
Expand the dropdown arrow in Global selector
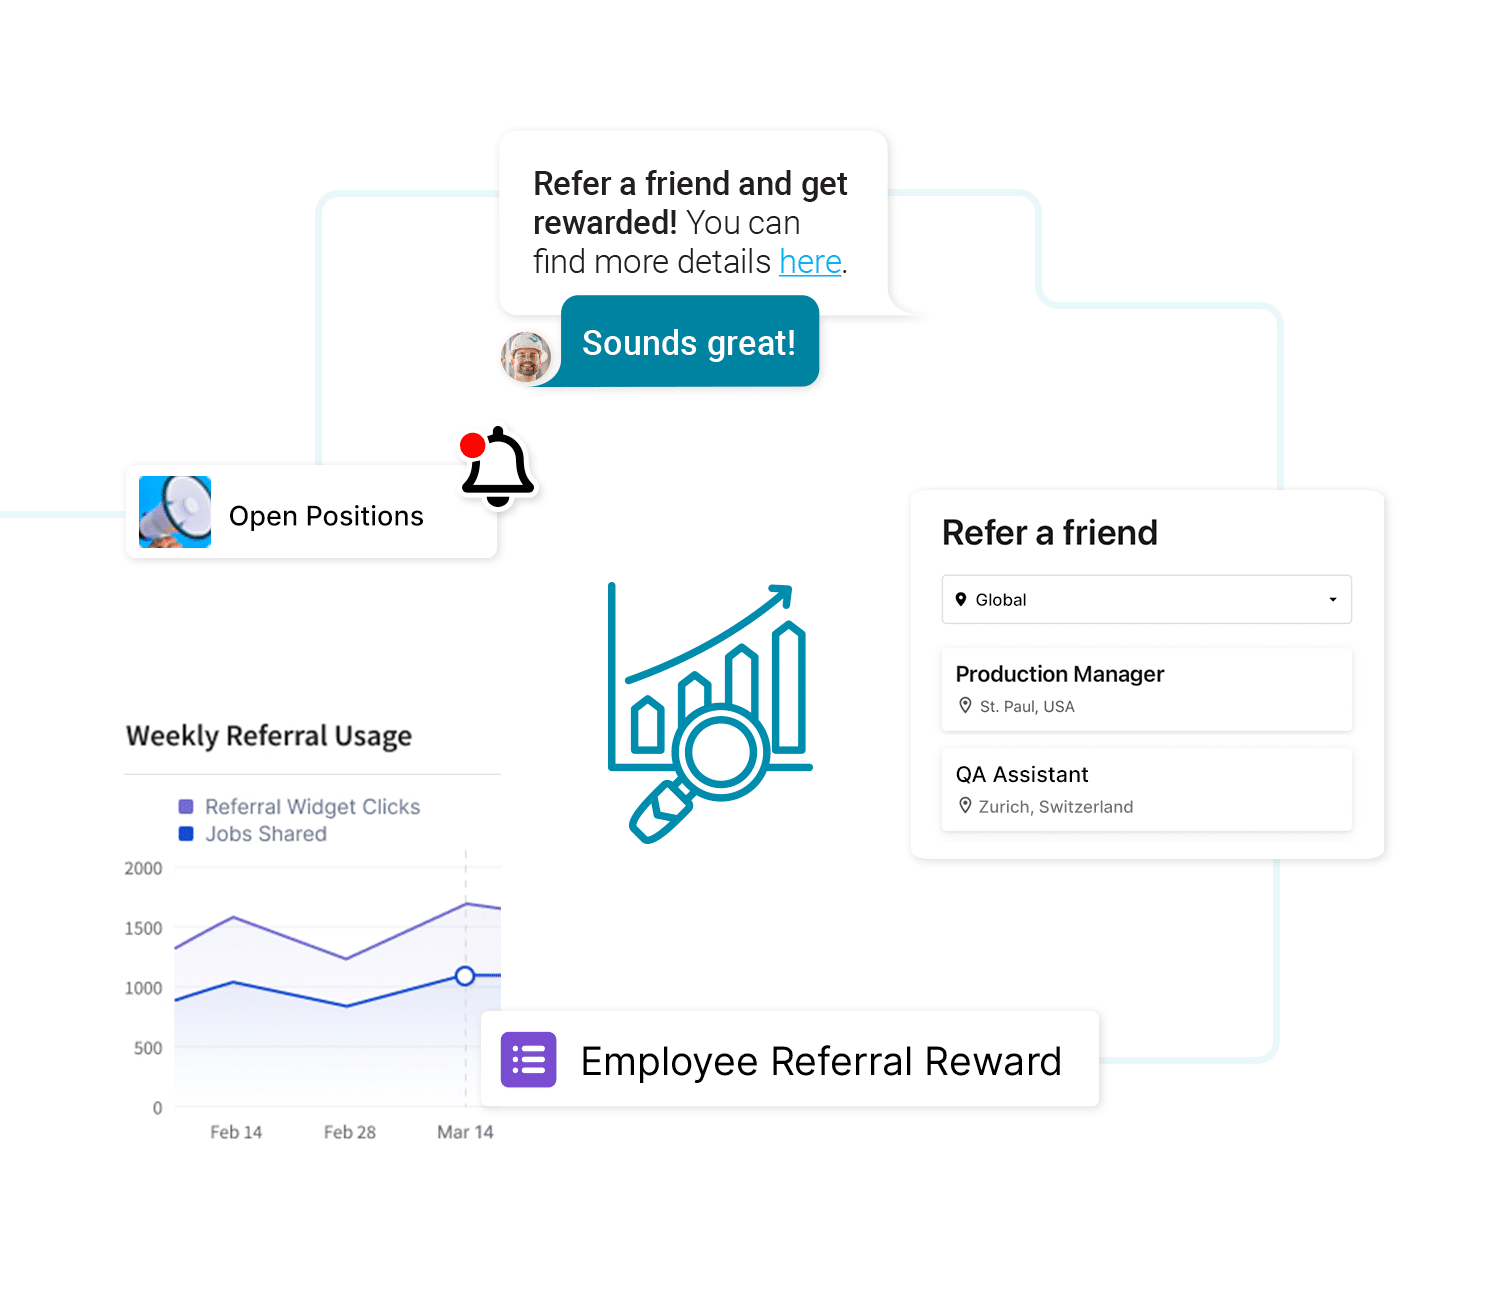point(1332,599)
